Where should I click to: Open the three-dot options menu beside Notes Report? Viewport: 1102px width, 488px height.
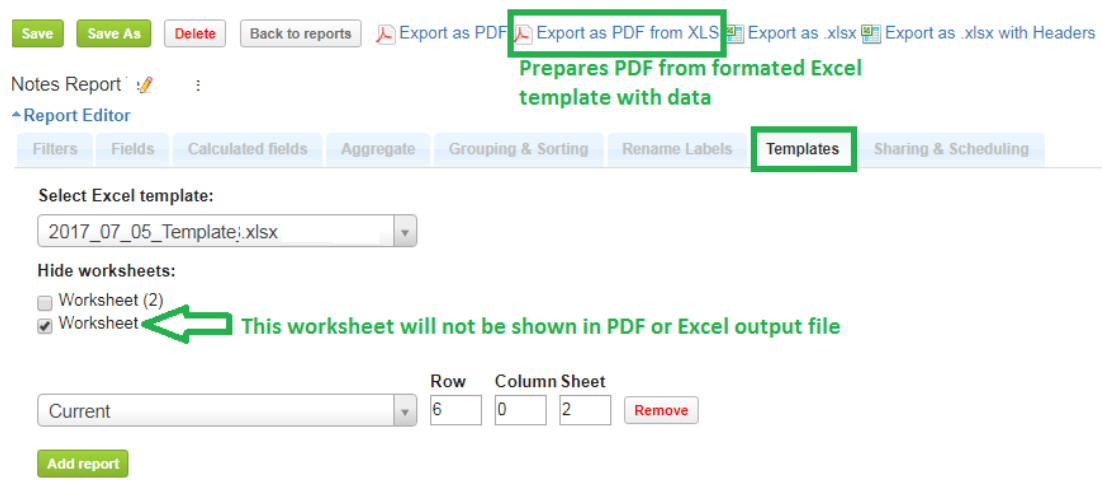tap(198, 85)
